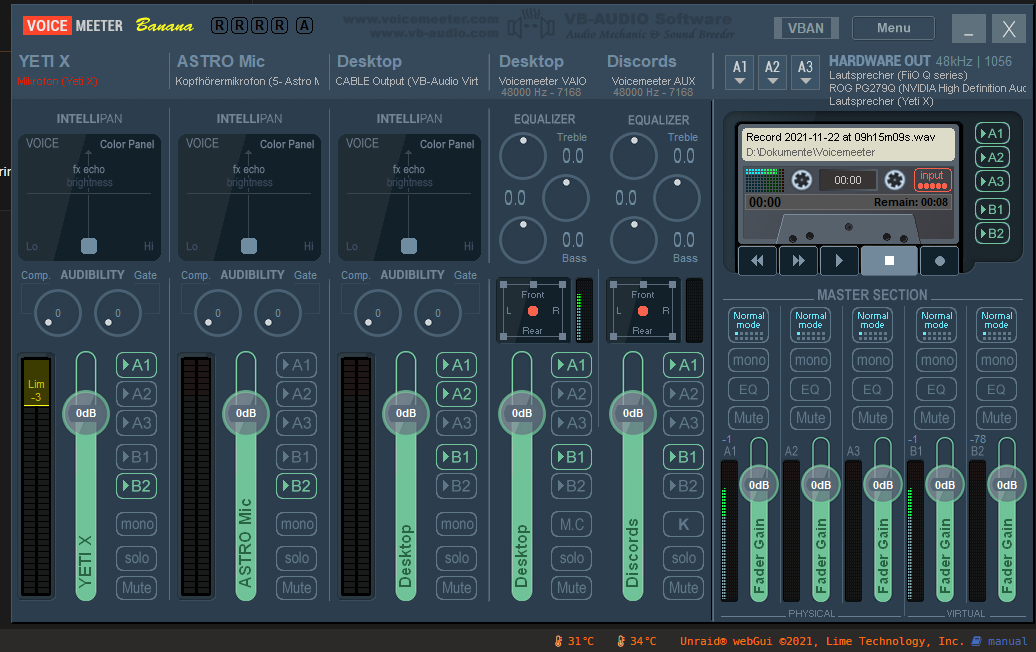Enable A1 routing on ASTRO Mic strip

click(x=297, y=365)
